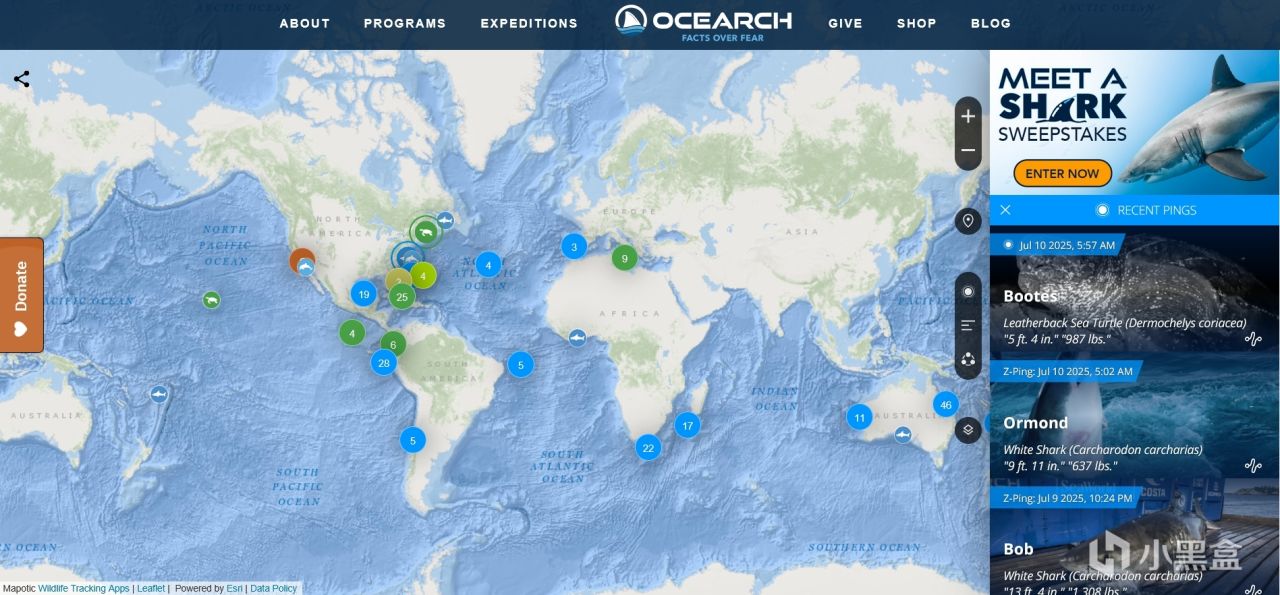Open the green cluster of 4 off Central America
This screenshot has width=1280, height=595.
tap(352, 333)
